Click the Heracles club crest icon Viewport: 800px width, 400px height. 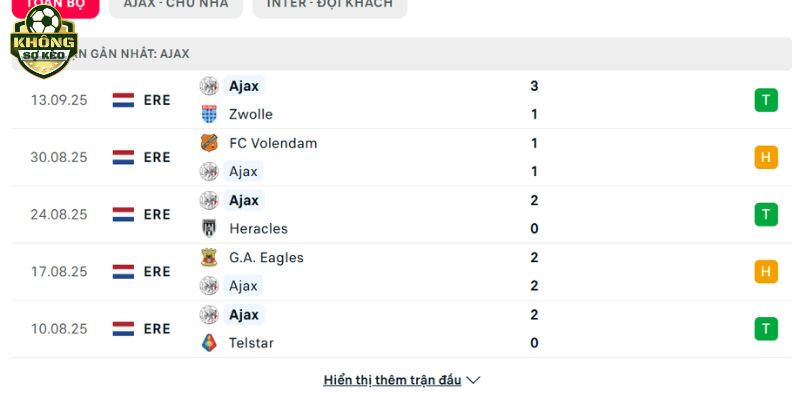pyautogui.click(x=209, y=229)
